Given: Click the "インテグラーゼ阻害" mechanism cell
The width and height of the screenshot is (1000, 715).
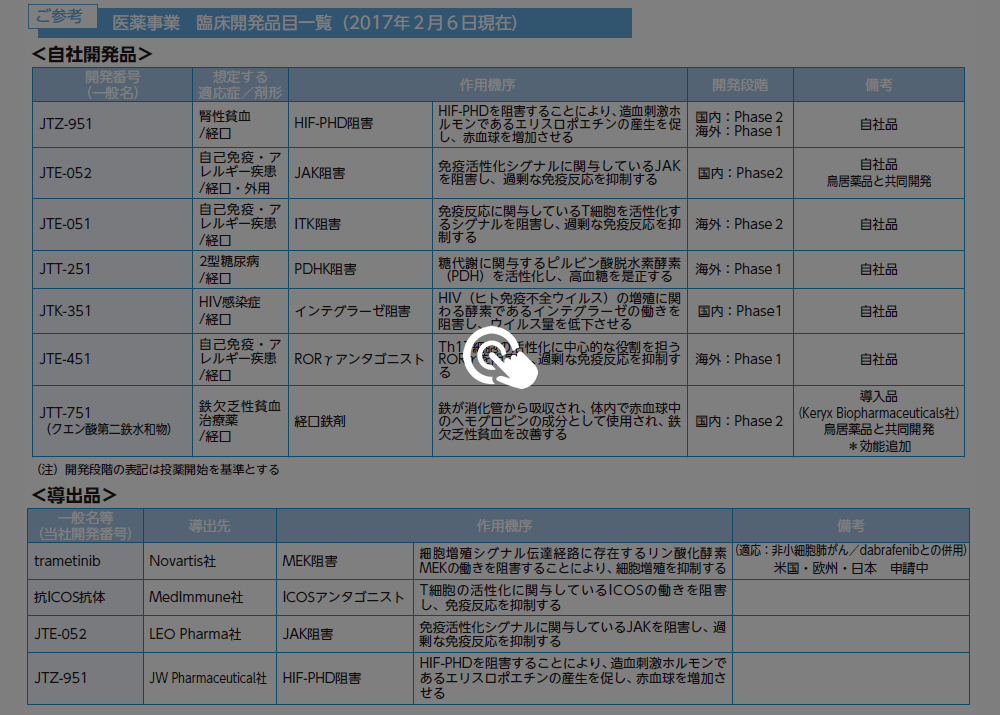Looking at the screenshot, I should tap(360, 311).
